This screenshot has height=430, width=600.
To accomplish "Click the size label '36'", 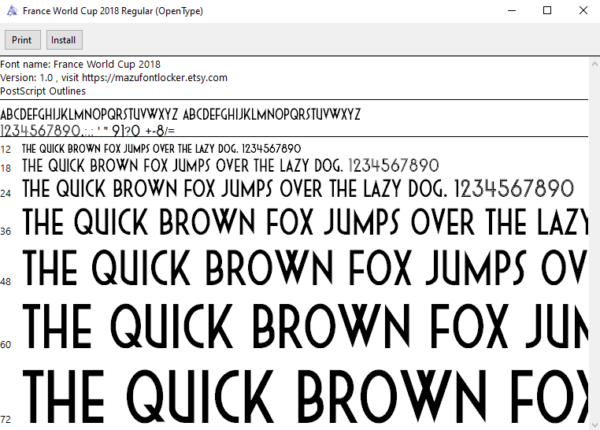I will tap(6, 231).
